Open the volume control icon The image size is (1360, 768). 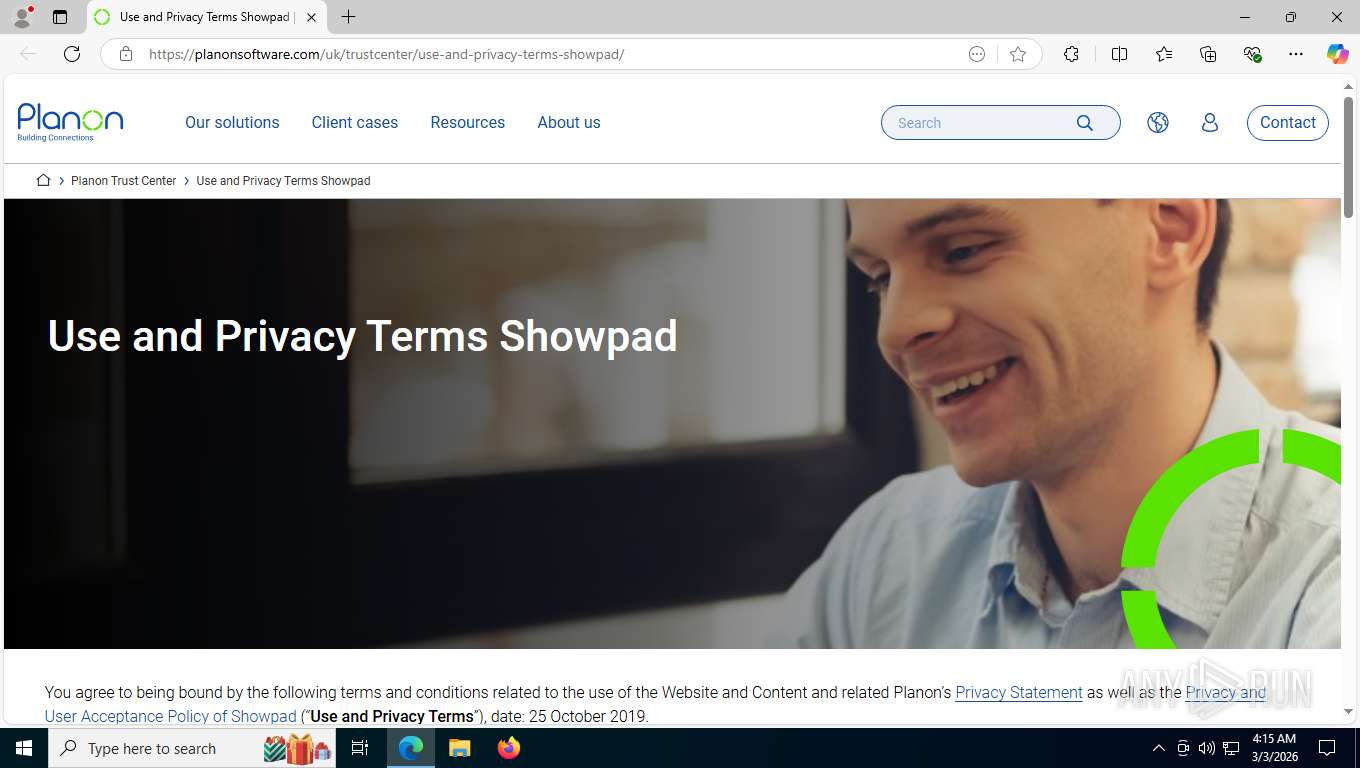click(x=1207, y=748)
